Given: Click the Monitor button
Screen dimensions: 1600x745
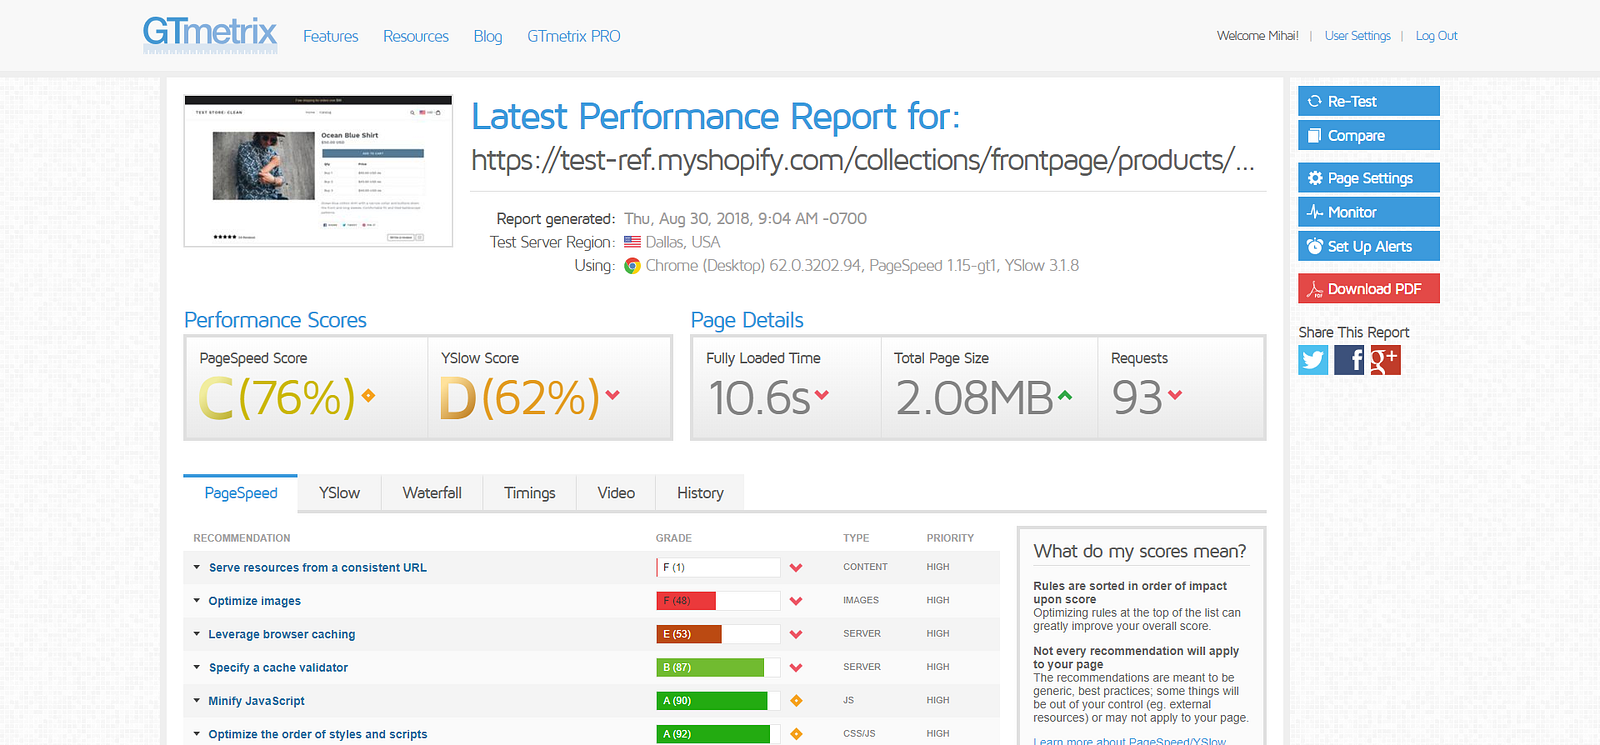Looking at the screenshot, I should point(1369,212).
